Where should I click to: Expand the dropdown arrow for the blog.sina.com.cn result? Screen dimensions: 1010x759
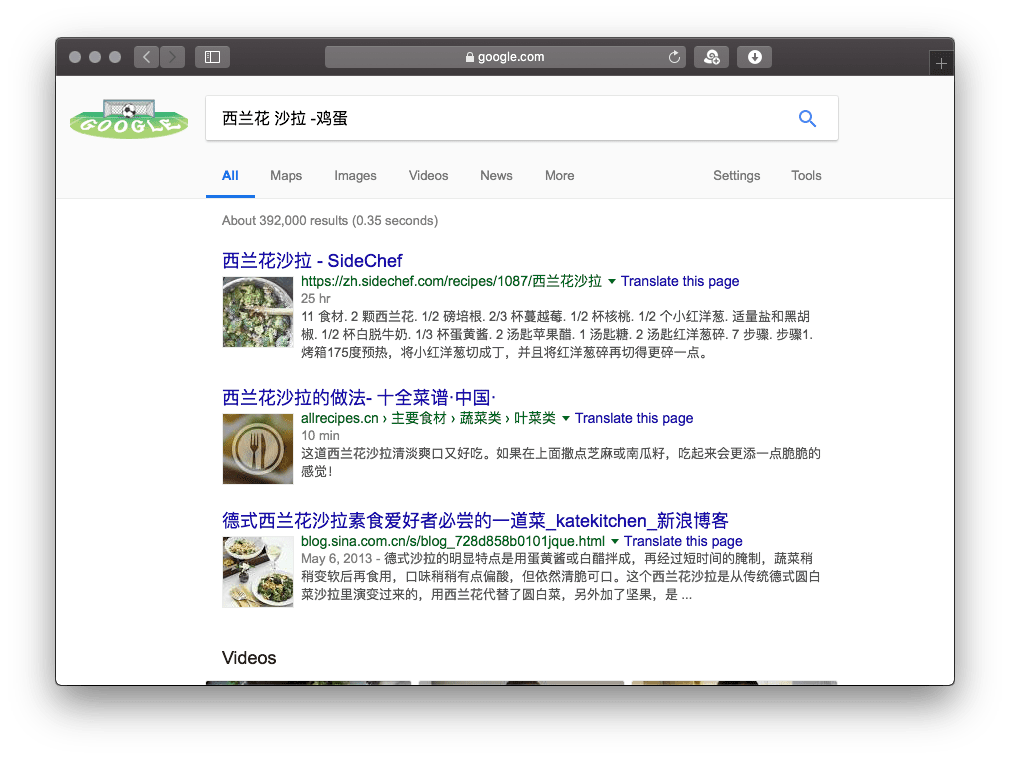pyautogui.click(x=615, y=541)
